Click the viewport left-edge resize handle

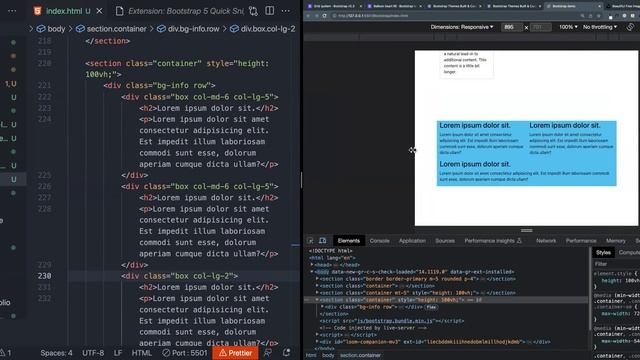(413, 150)
